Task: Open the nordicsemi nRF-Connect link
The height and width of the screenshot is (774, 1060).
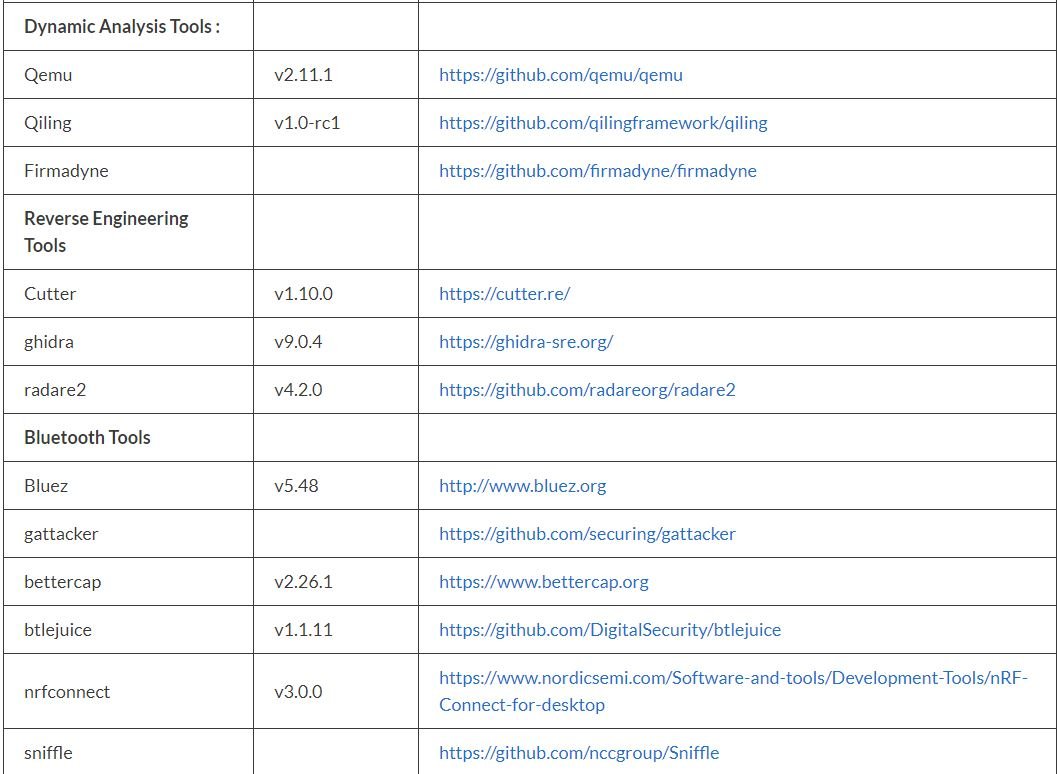Action: coord(733,691)
